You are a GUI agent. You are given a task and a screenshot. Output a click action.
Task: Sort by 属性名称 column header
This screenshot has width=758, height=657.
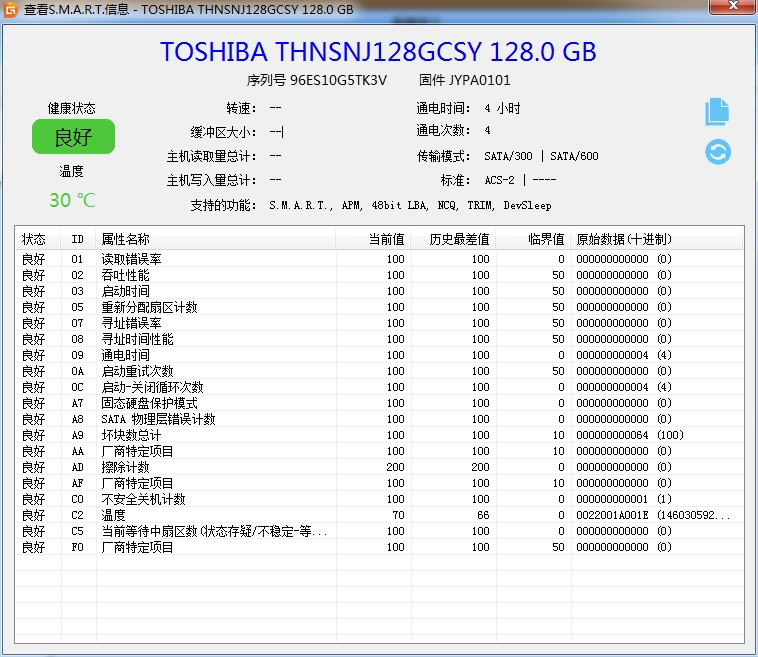point(215,239)
